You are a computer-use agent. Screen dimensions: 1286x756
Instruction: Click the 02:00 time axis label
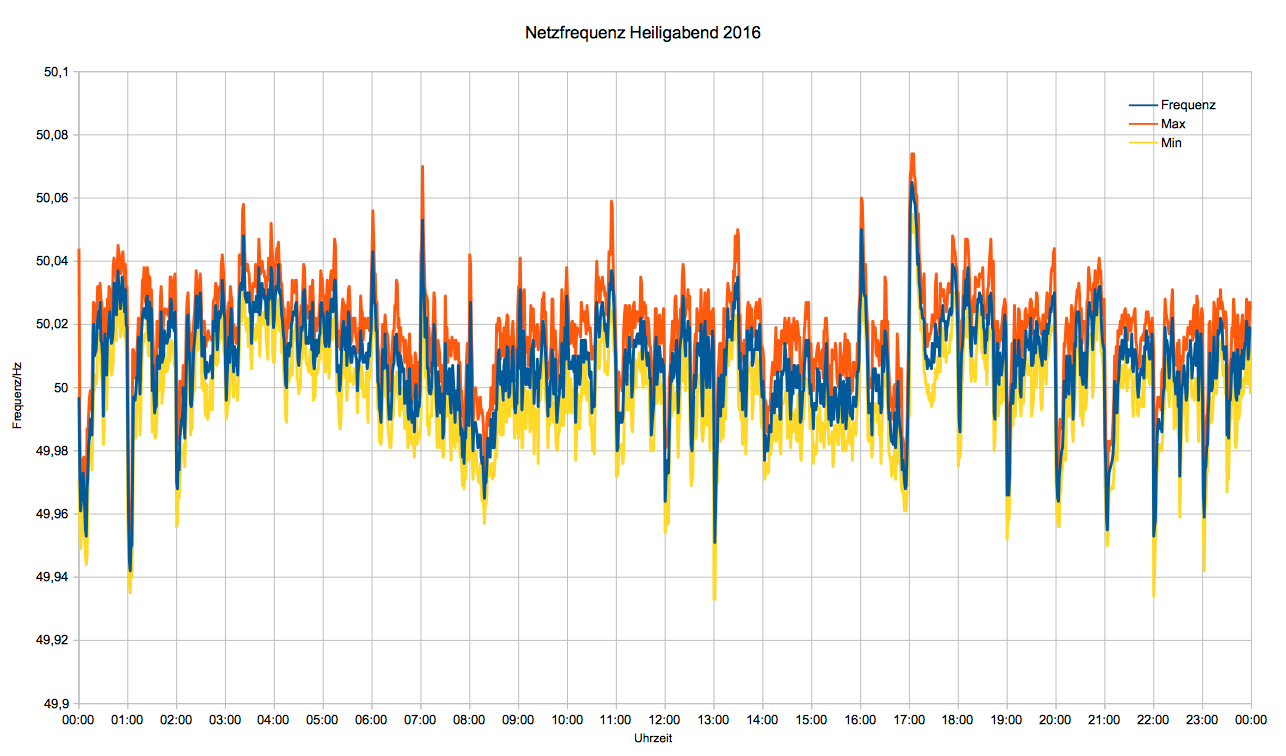click(176, 719)
